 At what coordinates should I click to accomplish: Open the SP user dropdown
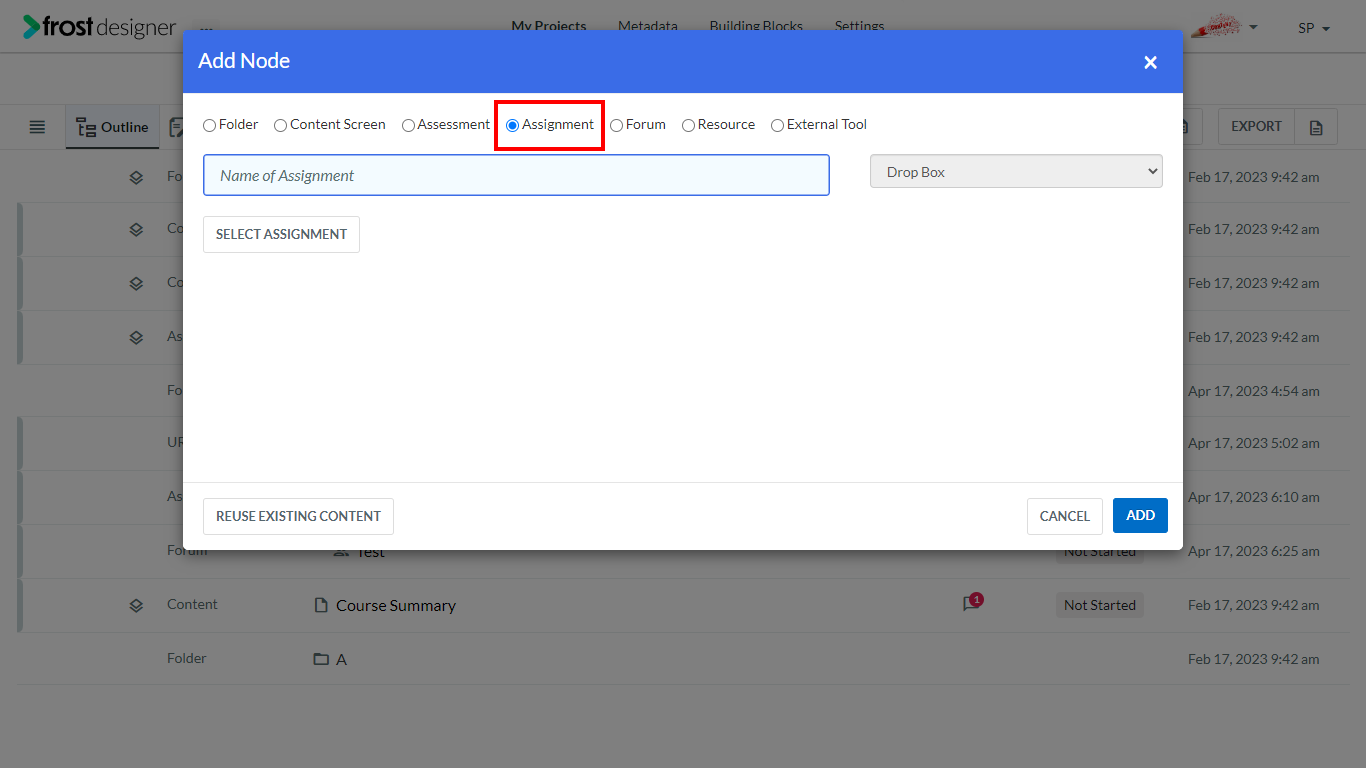click(1314, 28)
